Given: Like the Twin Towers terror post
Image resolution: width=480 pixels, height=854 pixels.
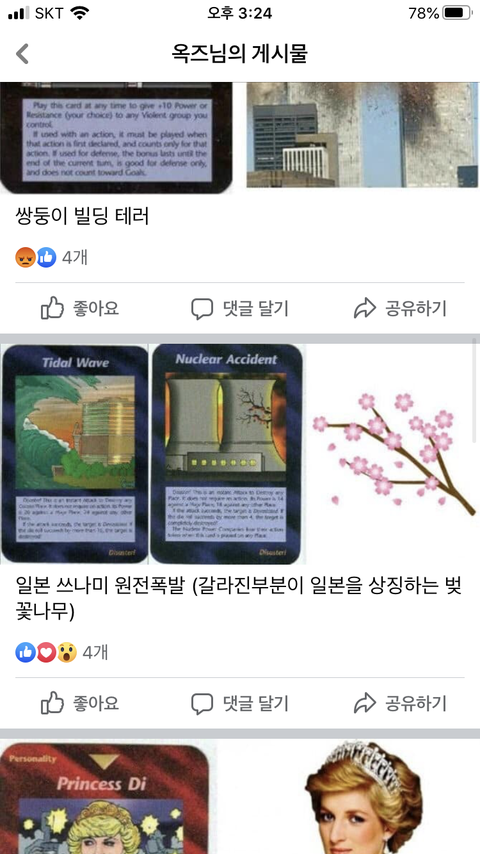Looking at the screenshot, I should (x=80, y=309).
